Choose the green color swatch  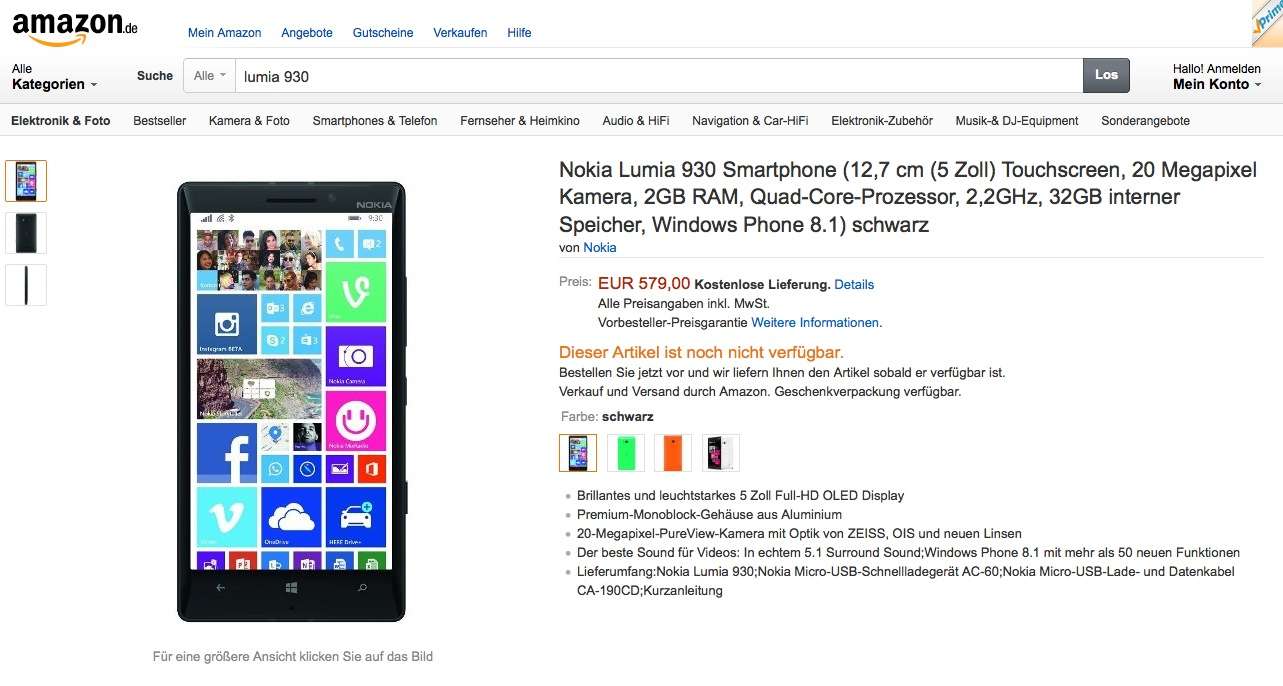(626, 452)
